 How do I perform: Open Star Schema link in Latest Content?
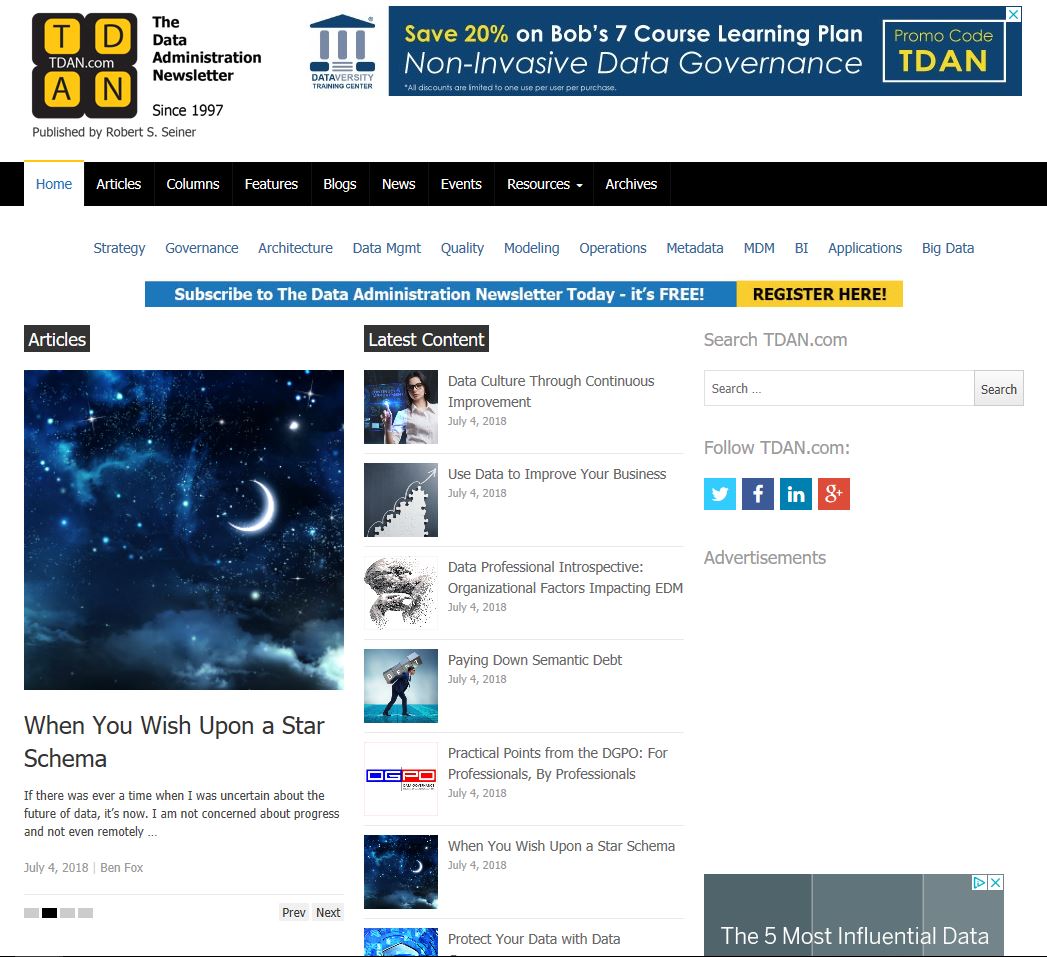coord(561,846)
